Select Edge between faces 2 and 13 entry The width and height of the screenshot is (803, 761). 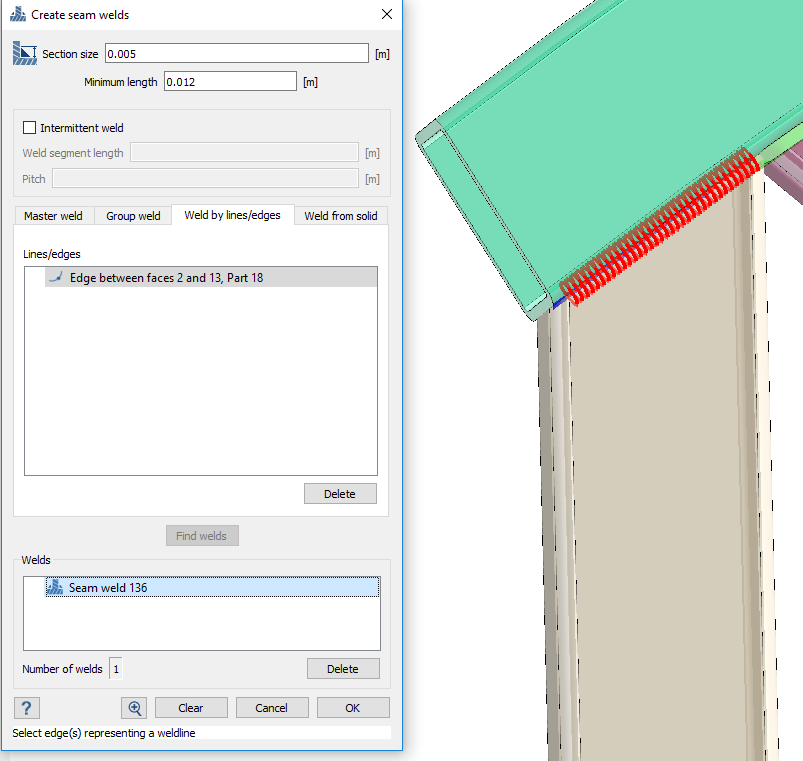pos(166,277)
